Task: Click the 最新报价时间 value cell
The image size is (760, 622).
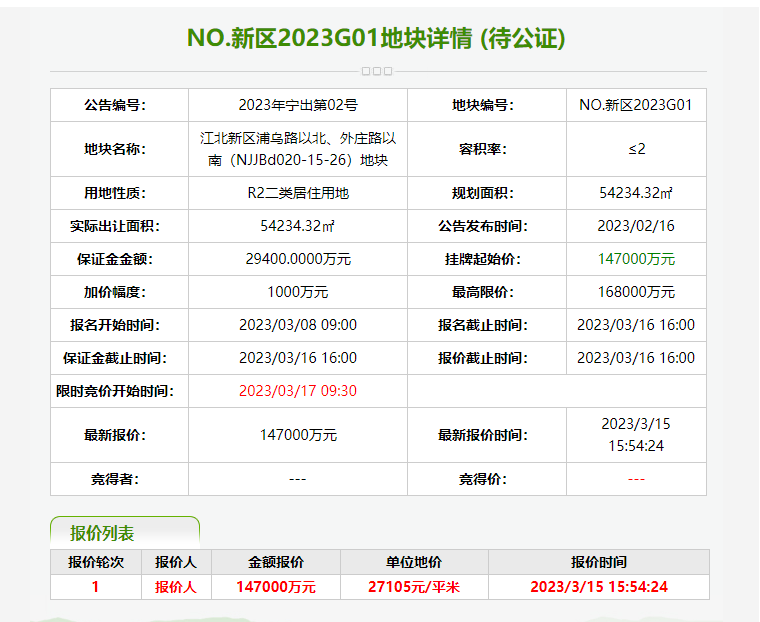Action: pyautogui.click(x=636, y=435)
